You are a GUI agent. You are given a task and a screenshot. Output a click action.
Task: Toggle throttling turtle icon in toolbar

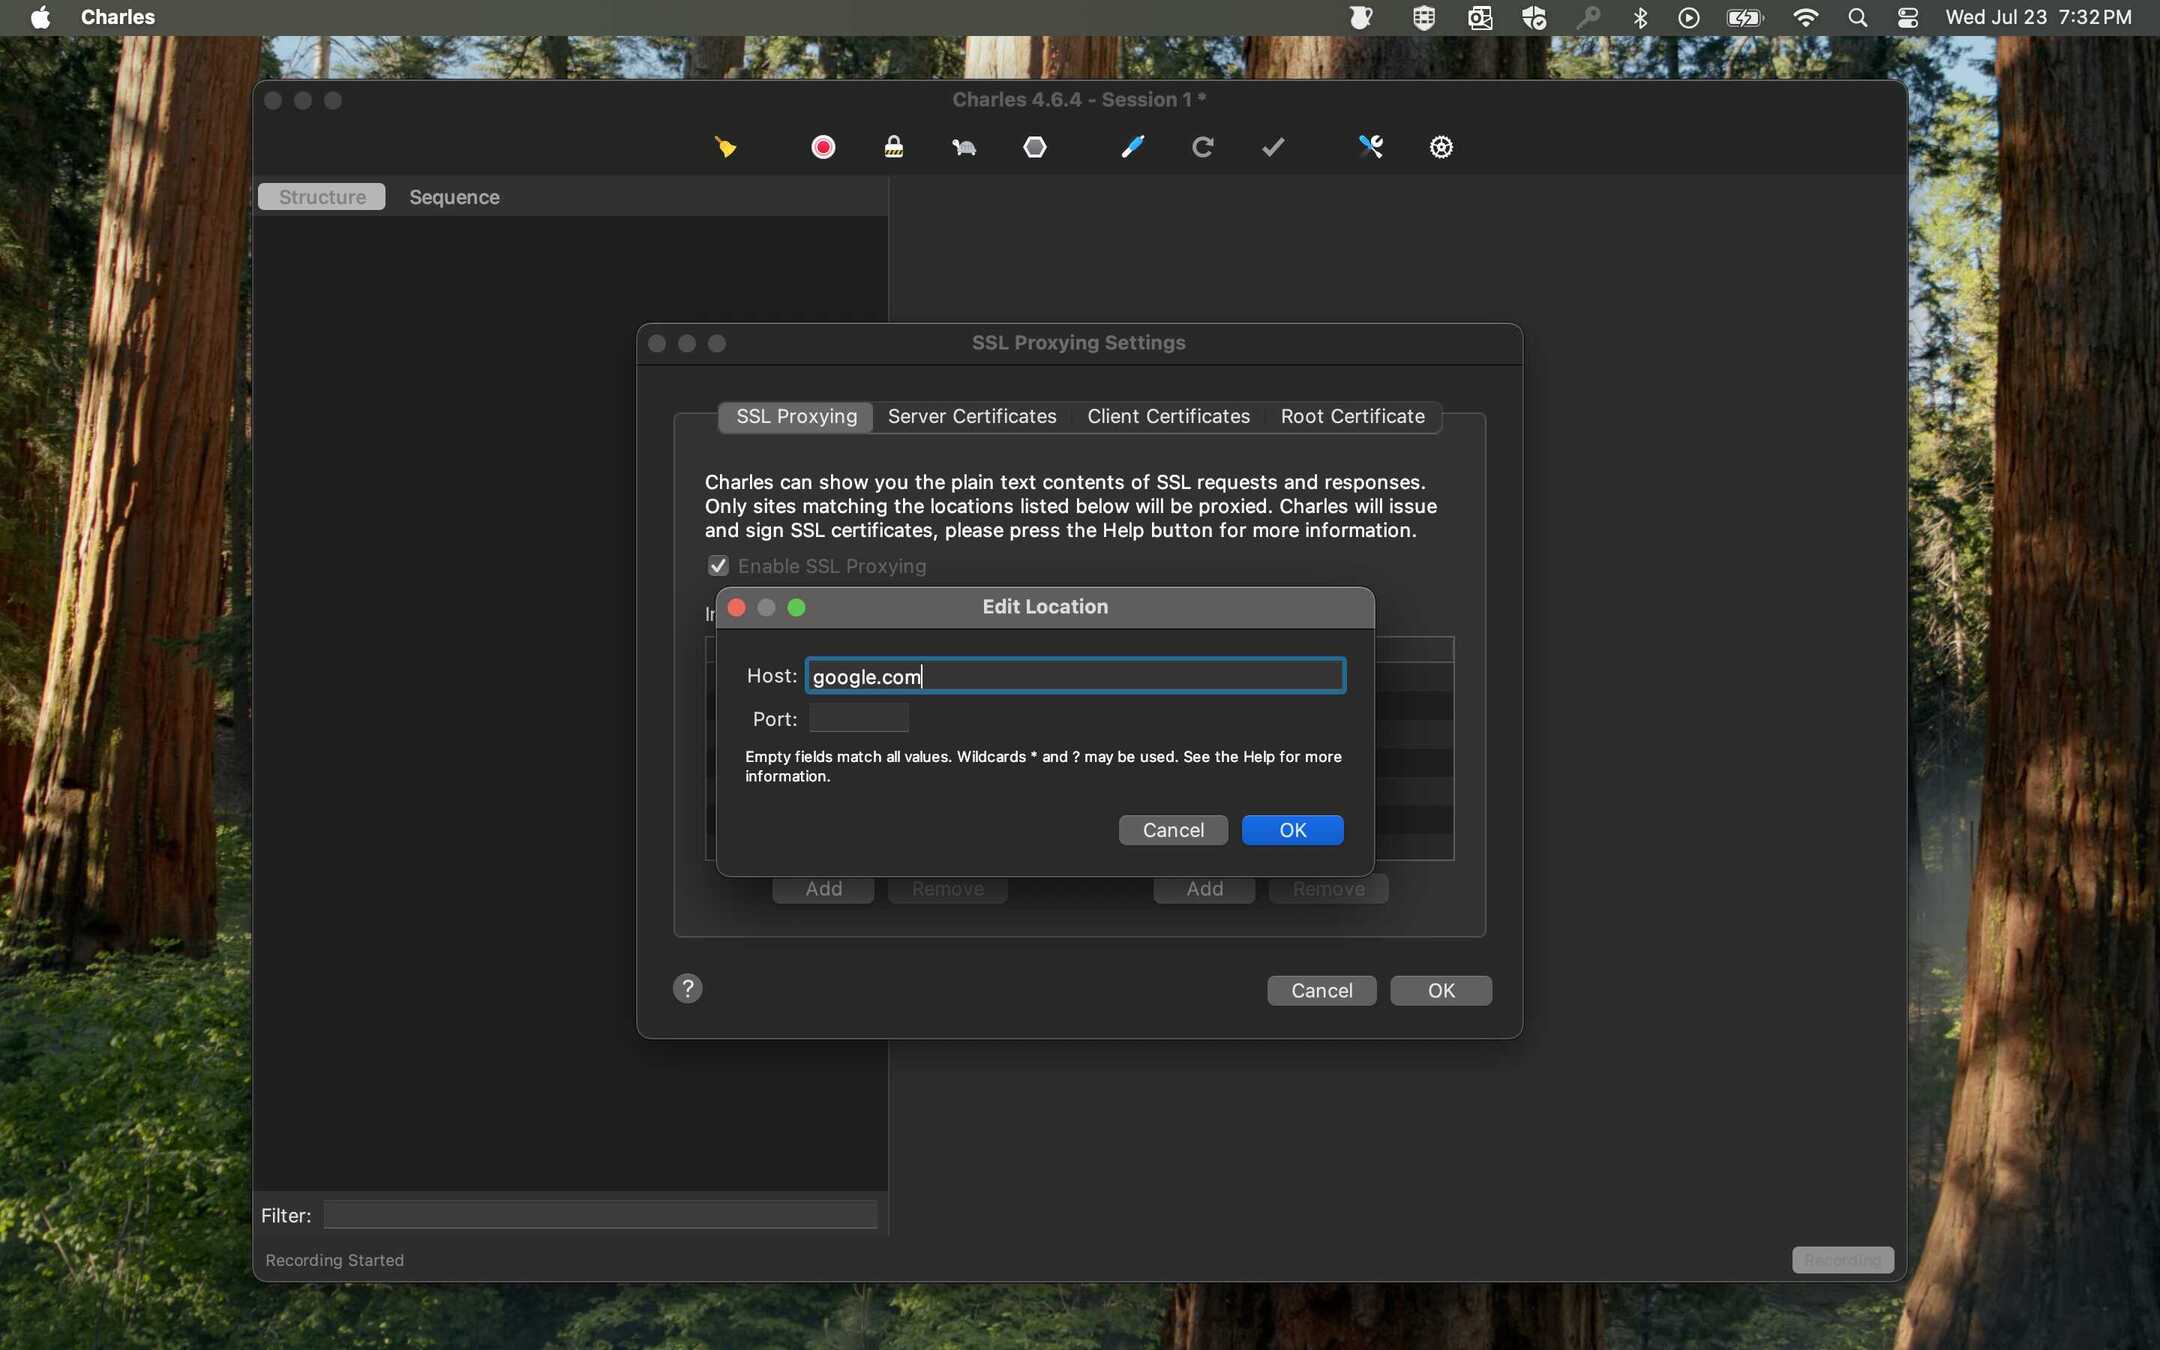click(964, 147)
